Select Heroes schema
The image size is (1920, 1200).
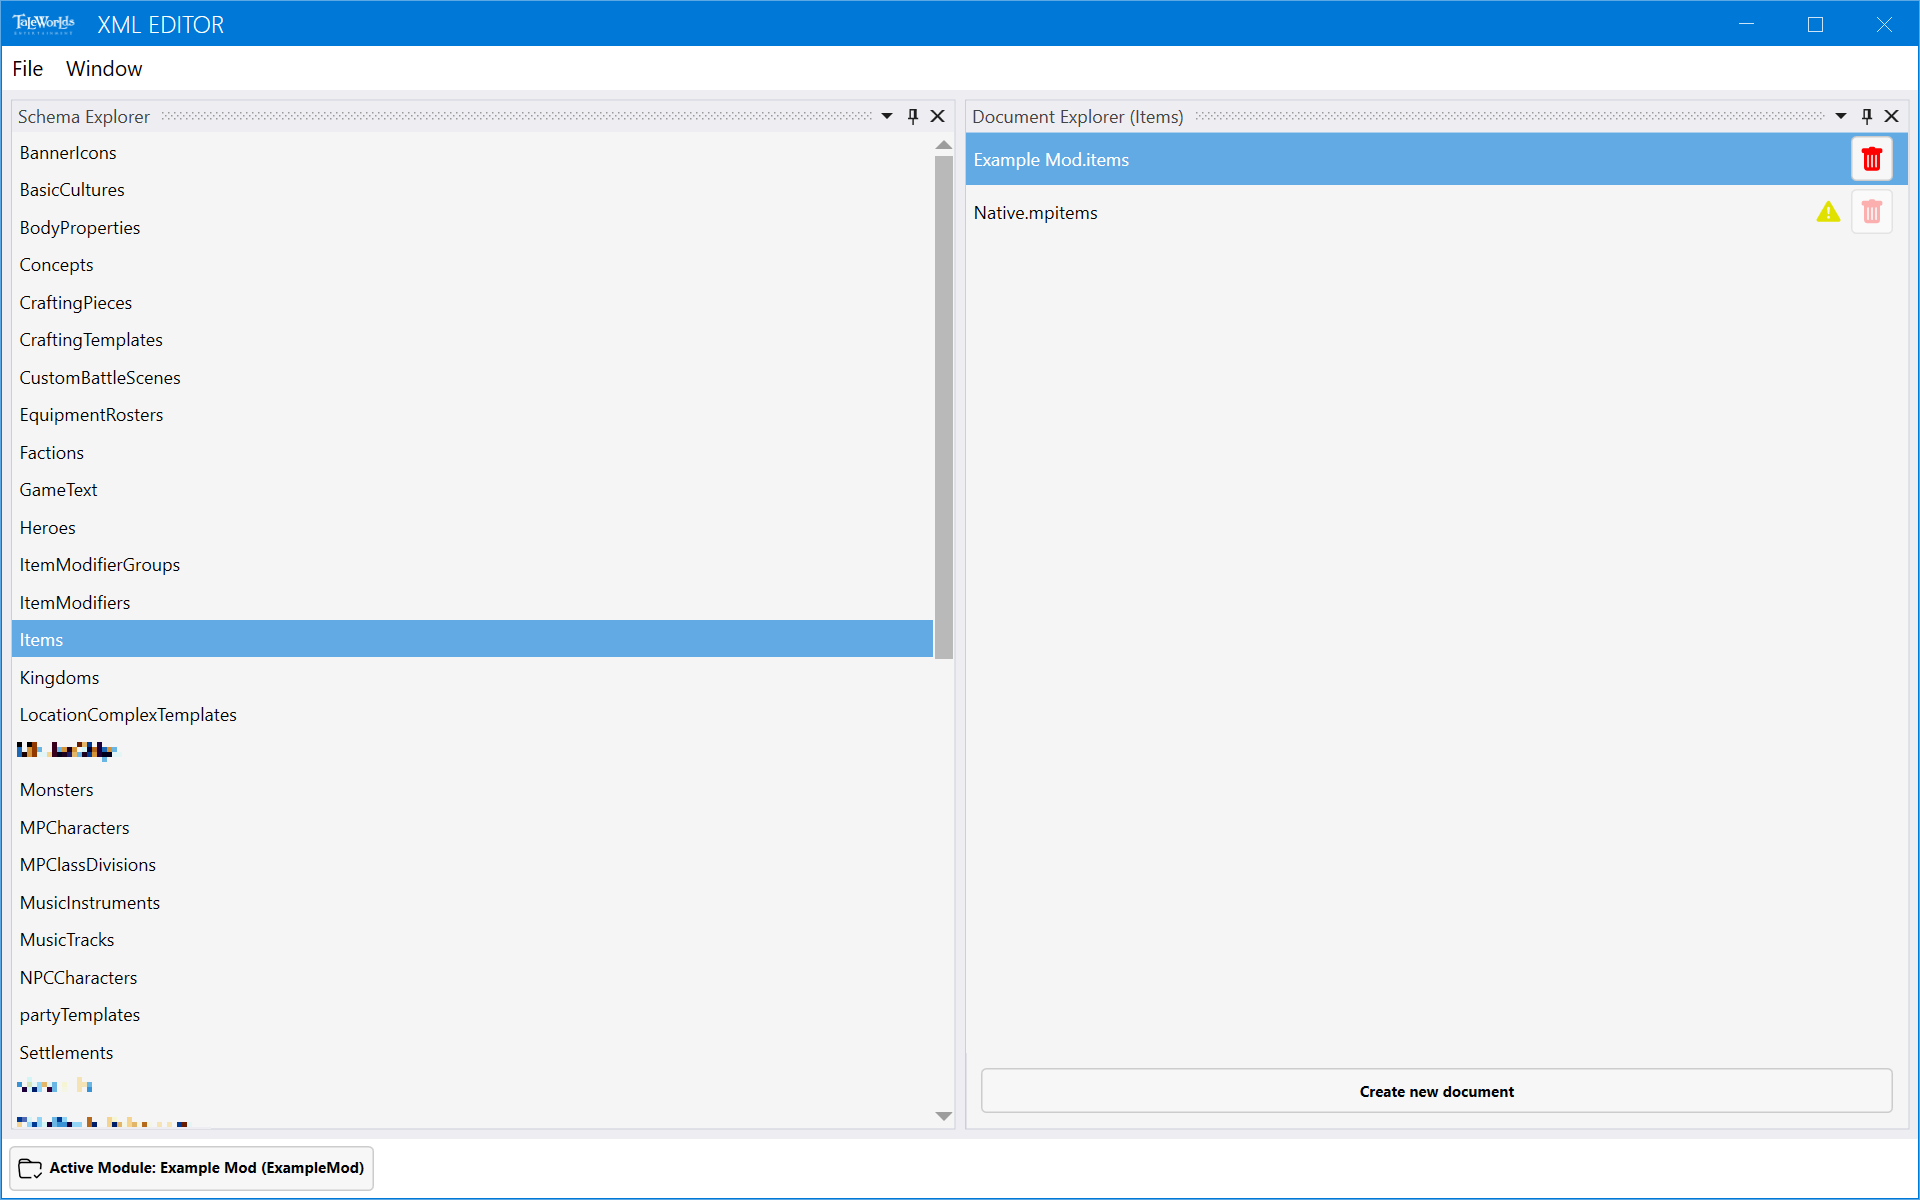tap(472, 528)
